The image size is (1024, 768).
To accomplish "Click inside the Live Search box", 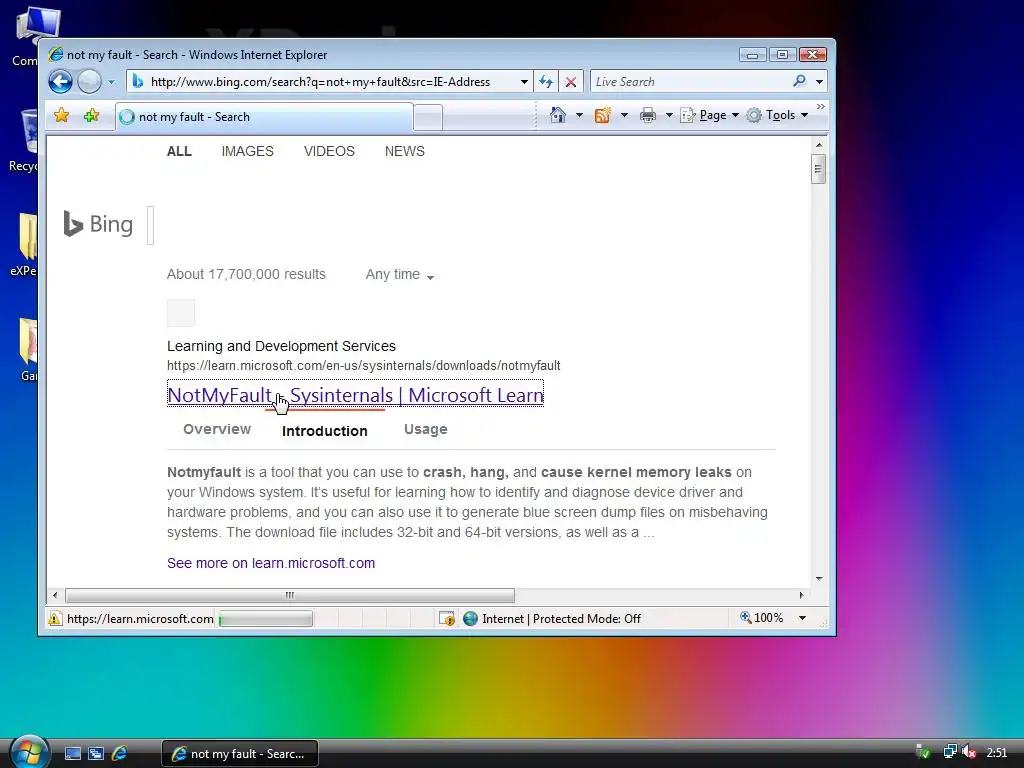I will click(x=690, y=82).
